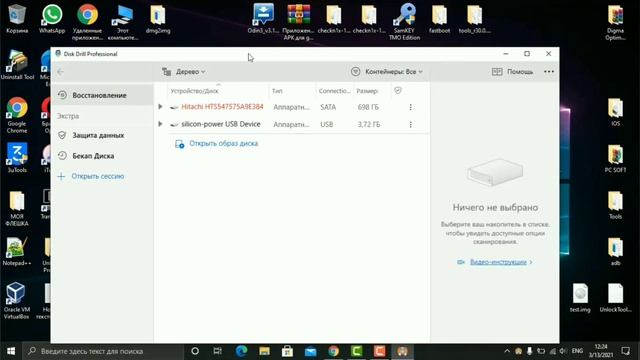Sort by Устройство/Диск column header
This screenshot has width=640, height=360.
coord(194,91)
